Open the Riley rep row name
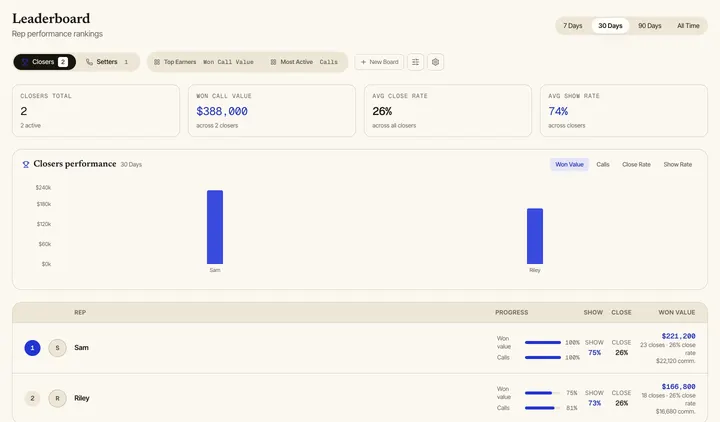 pos(82,398)
